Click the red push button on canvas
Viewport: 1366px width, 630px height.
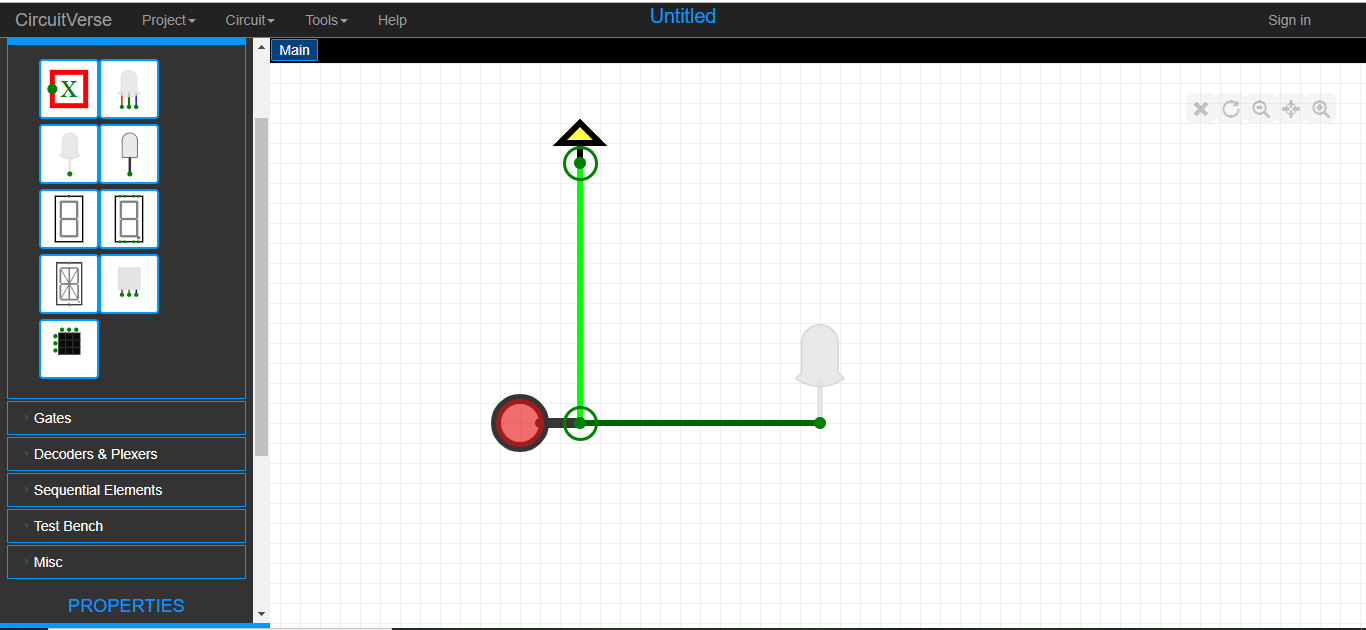click(520, 423)
